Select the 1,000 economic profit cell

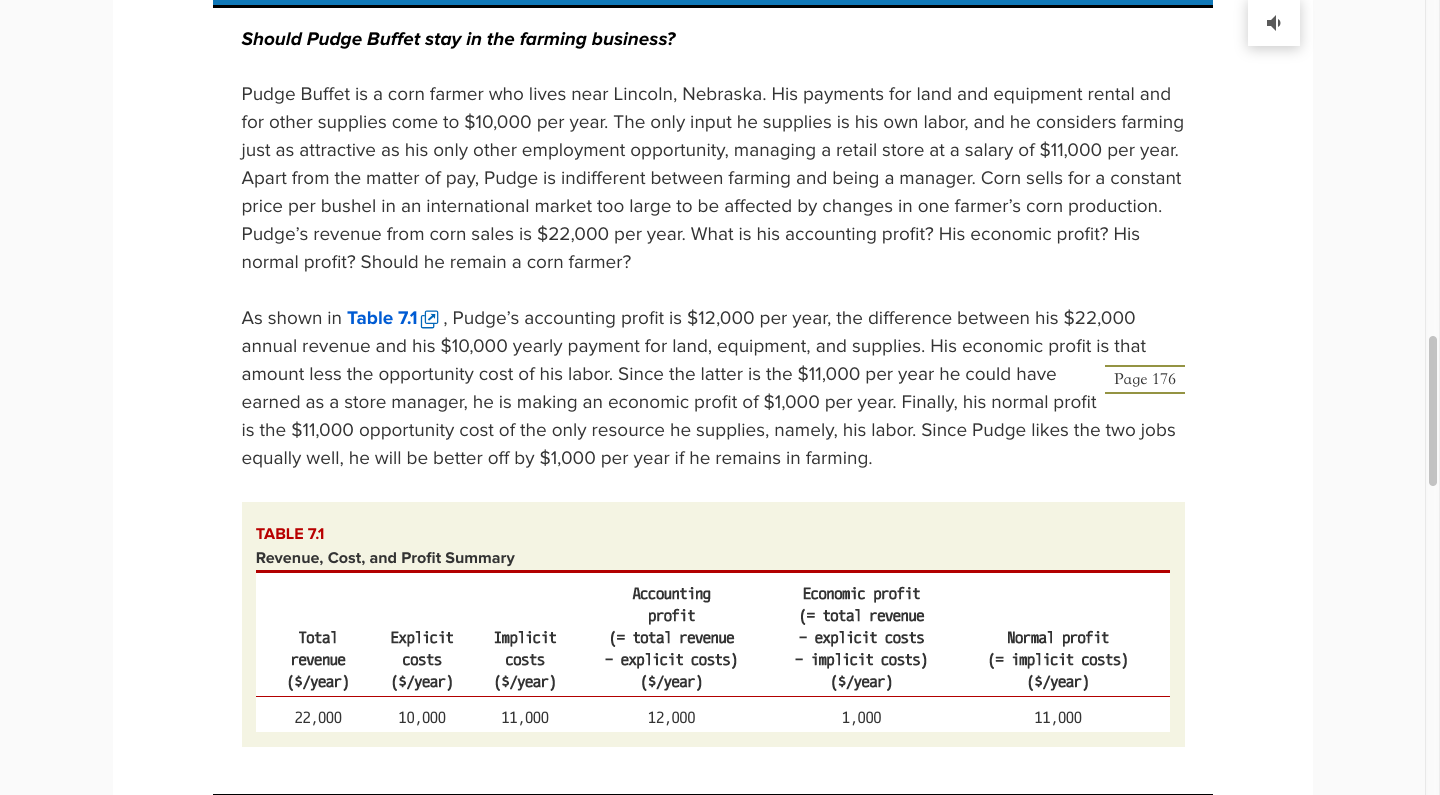point(861,718)
